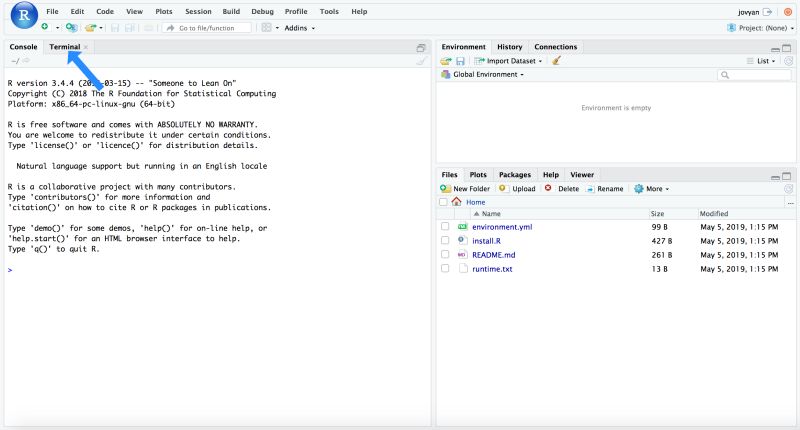The width and height of the screenshot is (800, 430).
Task: Click the broom icon to clear environment
Action: [556, 61]
